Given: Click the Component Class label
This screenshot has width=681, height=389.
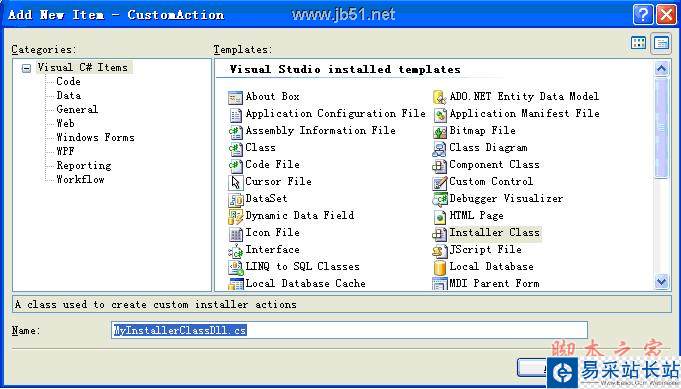Looking at the screenshot, I should [494, 165].
